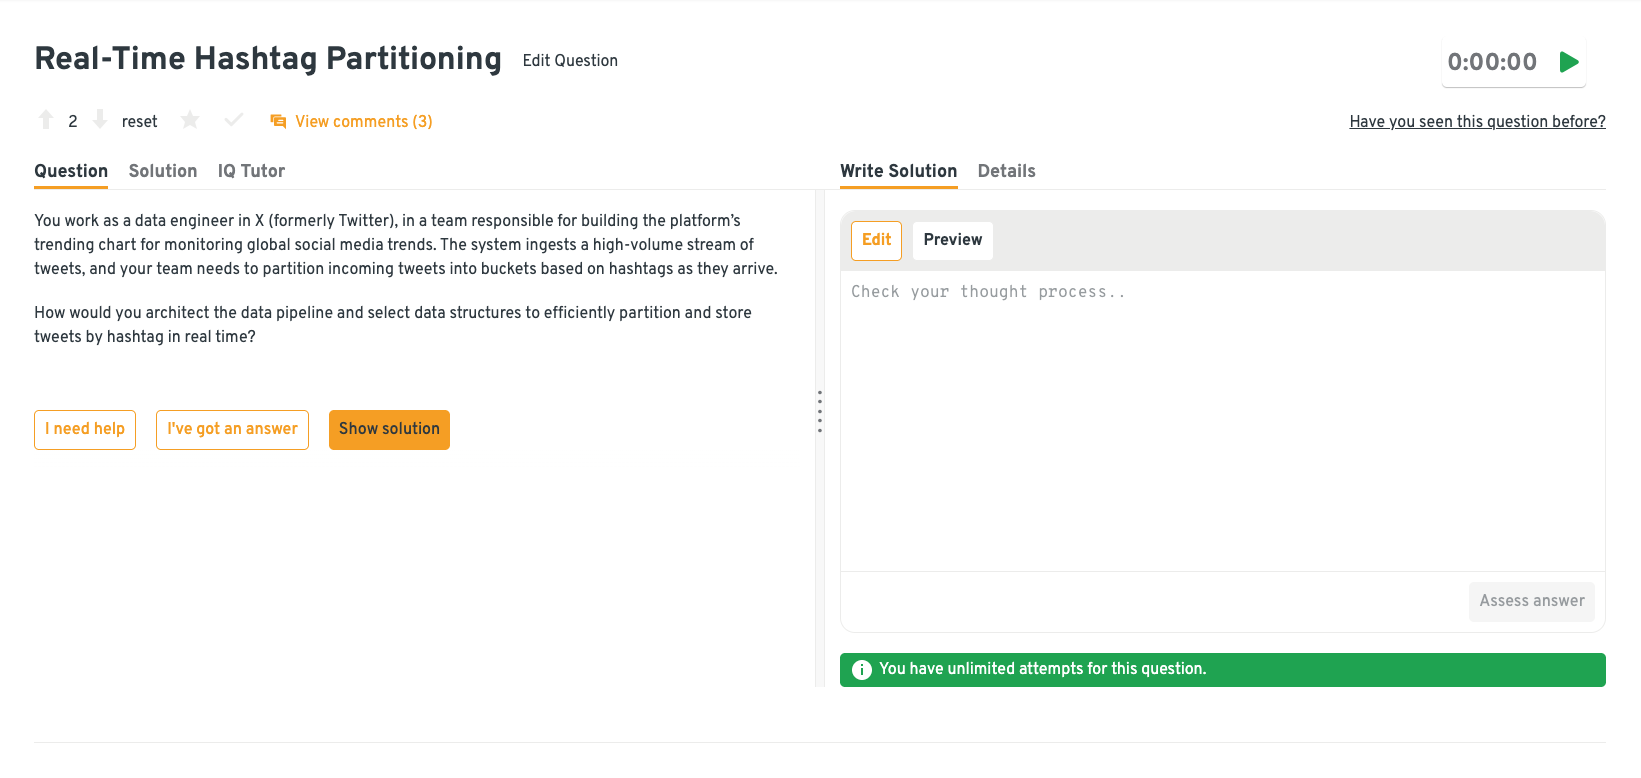This screenshot has height=778, width=1641.
Task: Focus the thought process text area
Action: (1222, 420)
